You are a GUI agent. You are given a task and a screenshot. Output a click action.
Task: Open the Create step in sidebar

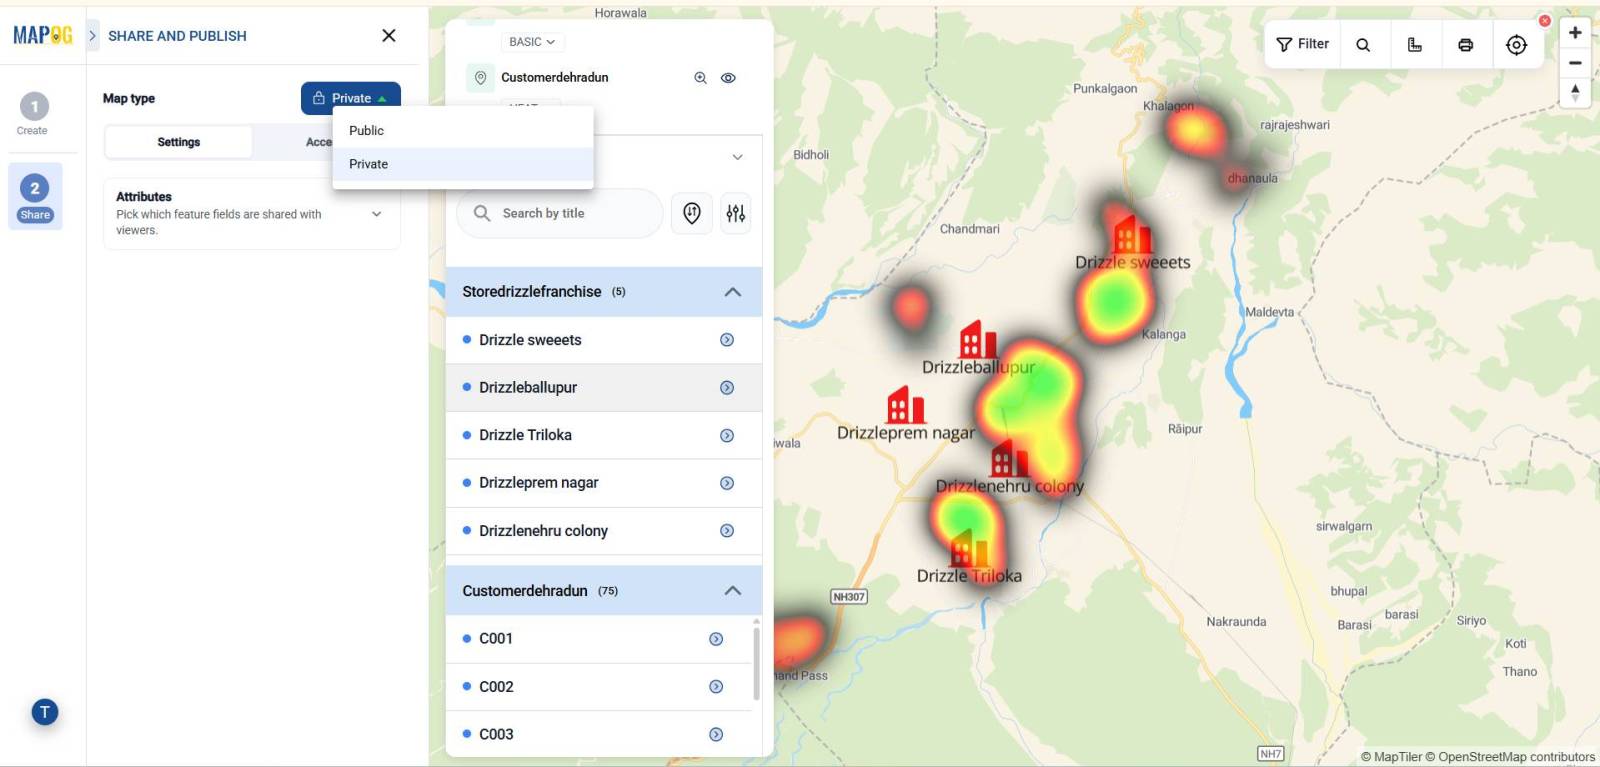33,114
